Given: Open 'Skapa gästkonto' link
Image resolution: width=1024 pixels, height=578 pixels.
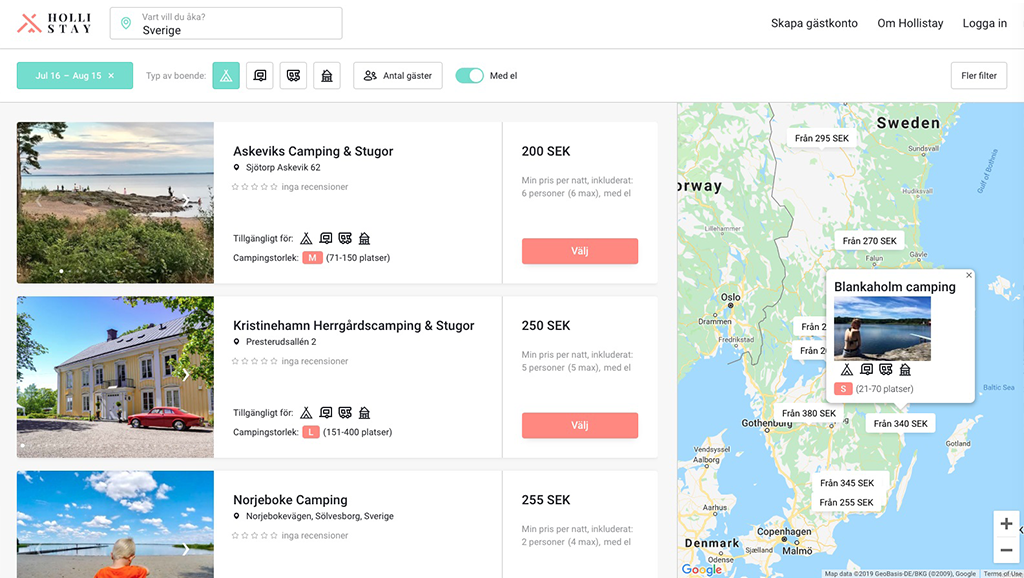Looking at the screenshot, I should (x=814, y=24).
